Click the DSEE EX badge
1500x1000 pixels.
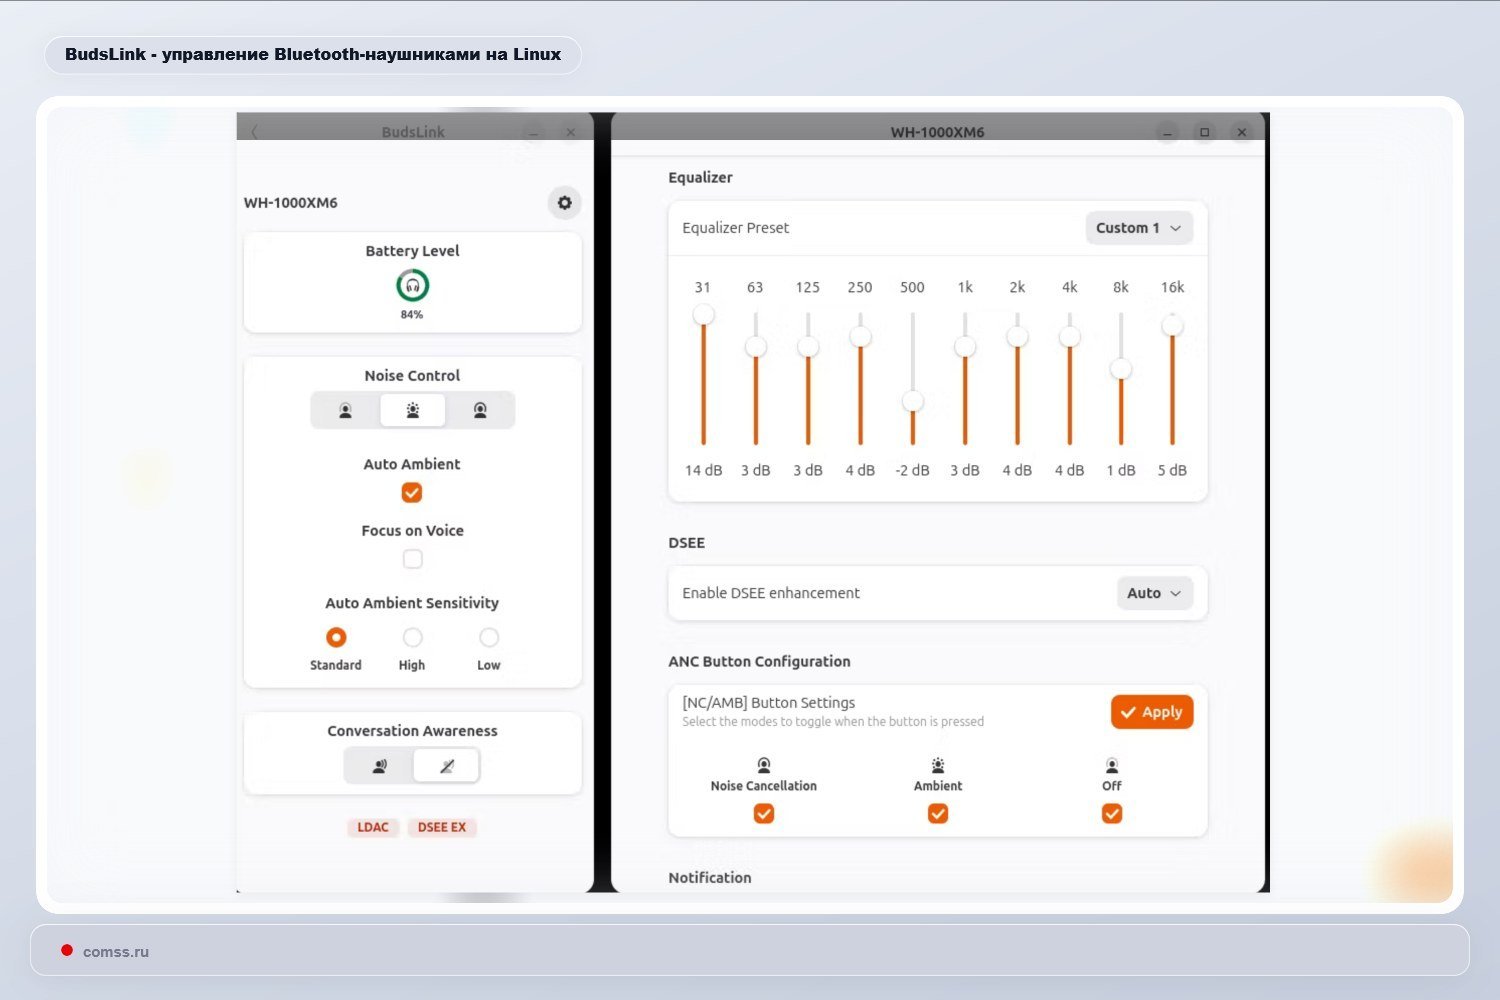point(442,827)
